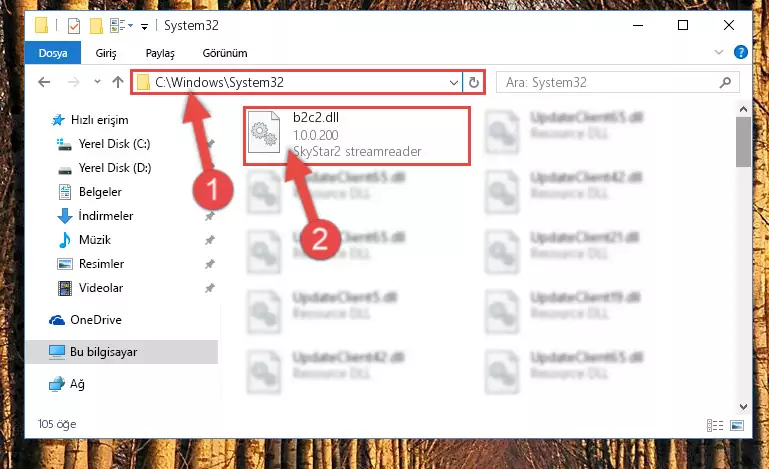The height and width of the screenshot is (469, 769).
Task: Expand the address bar history dropdown
Action: (x=454, y=82)
